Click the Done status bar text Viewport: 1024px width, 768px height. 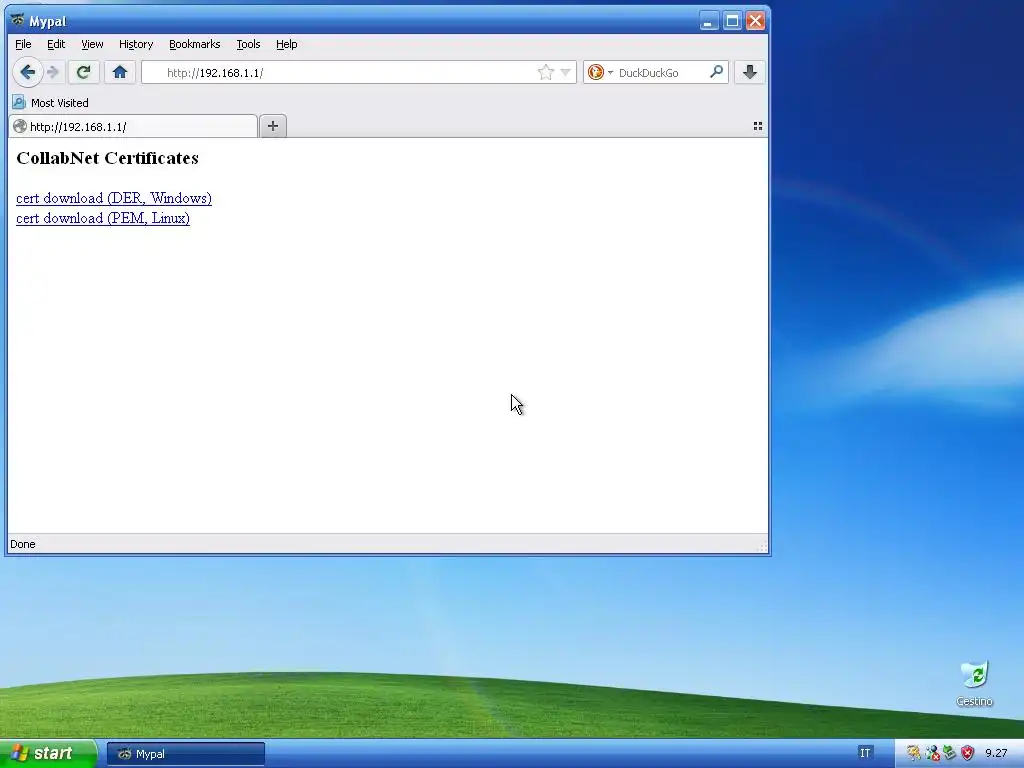pos(23,544)
